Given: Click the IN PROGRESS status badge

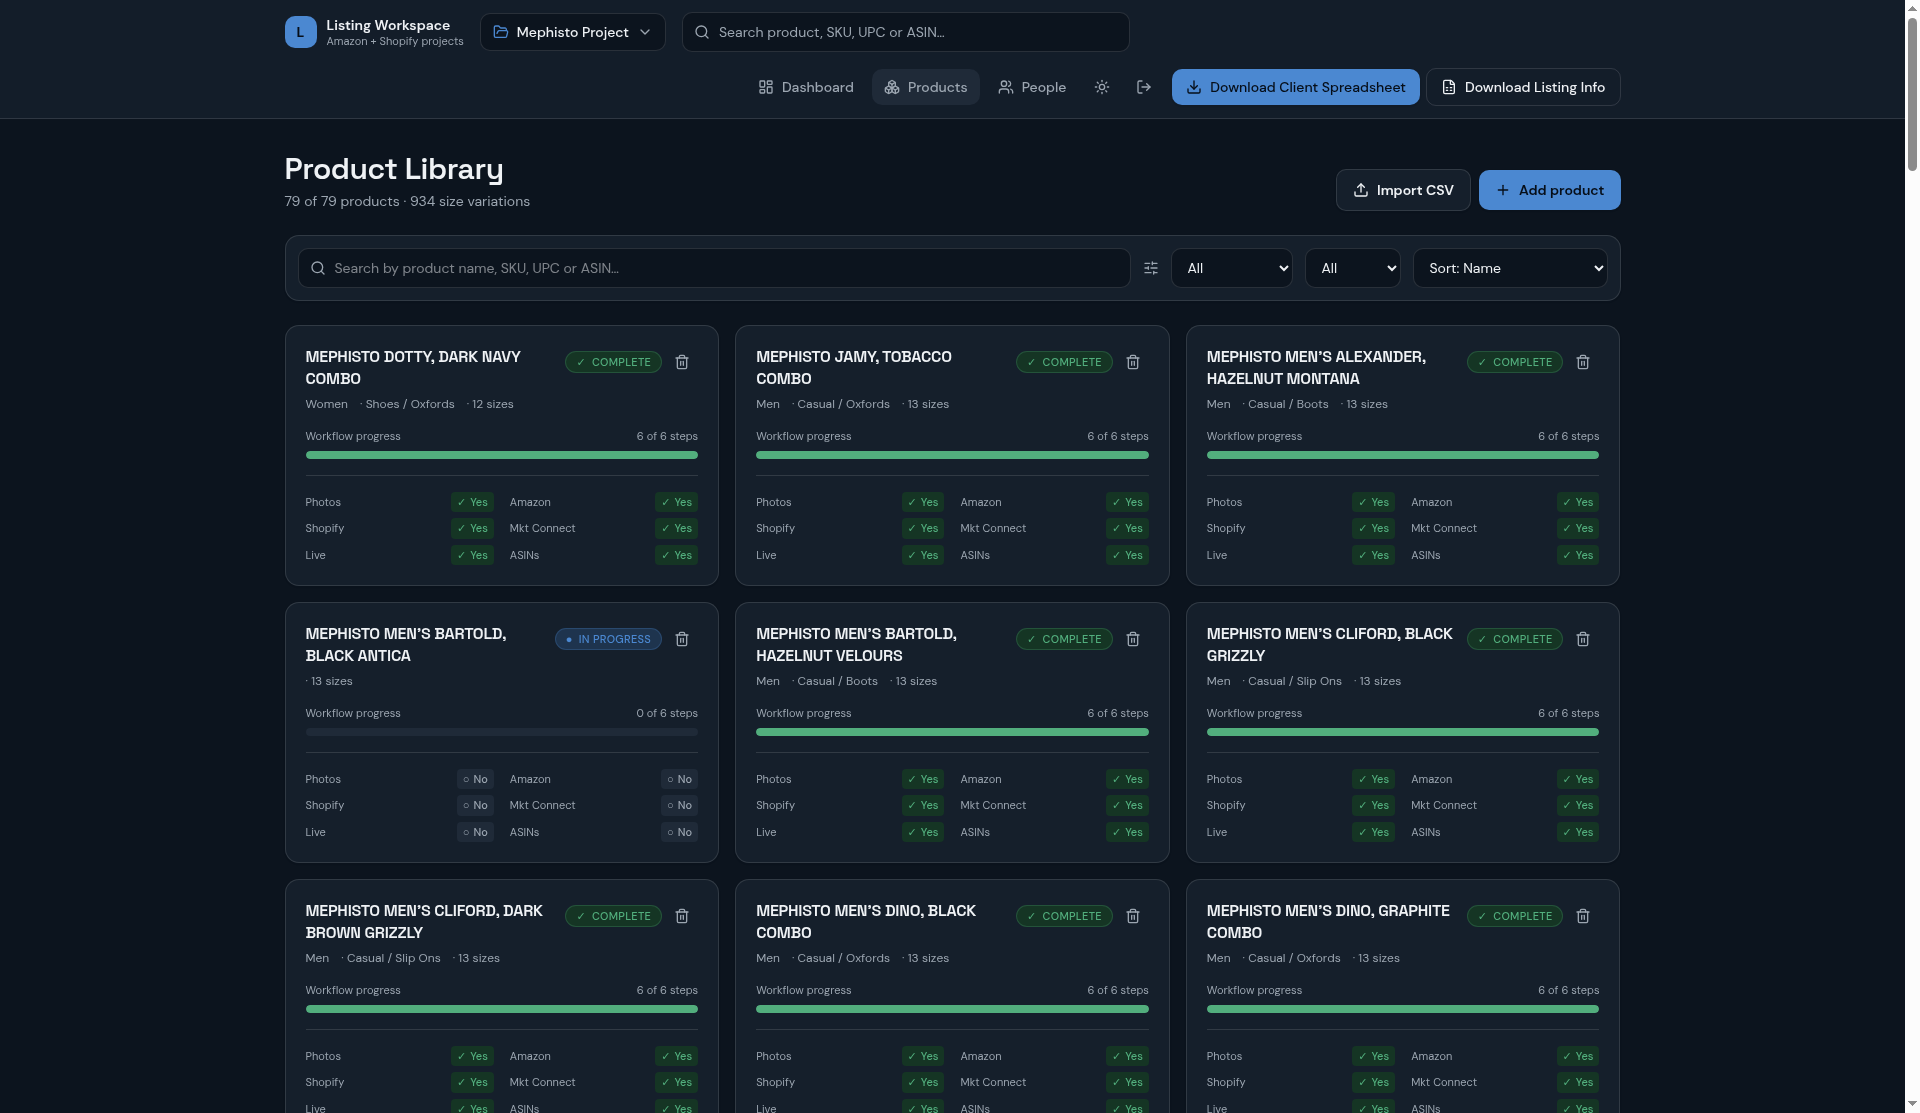Looking at the screenshot, I should coord(608,639).
